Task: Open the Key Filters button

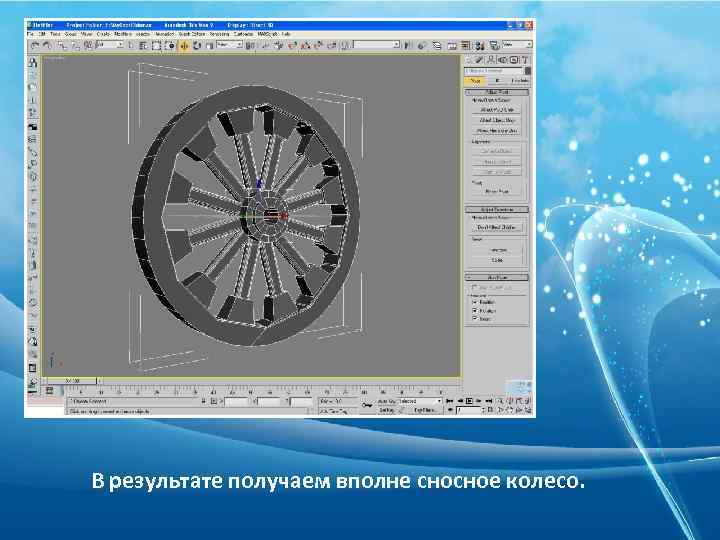Action: point(425,410)
